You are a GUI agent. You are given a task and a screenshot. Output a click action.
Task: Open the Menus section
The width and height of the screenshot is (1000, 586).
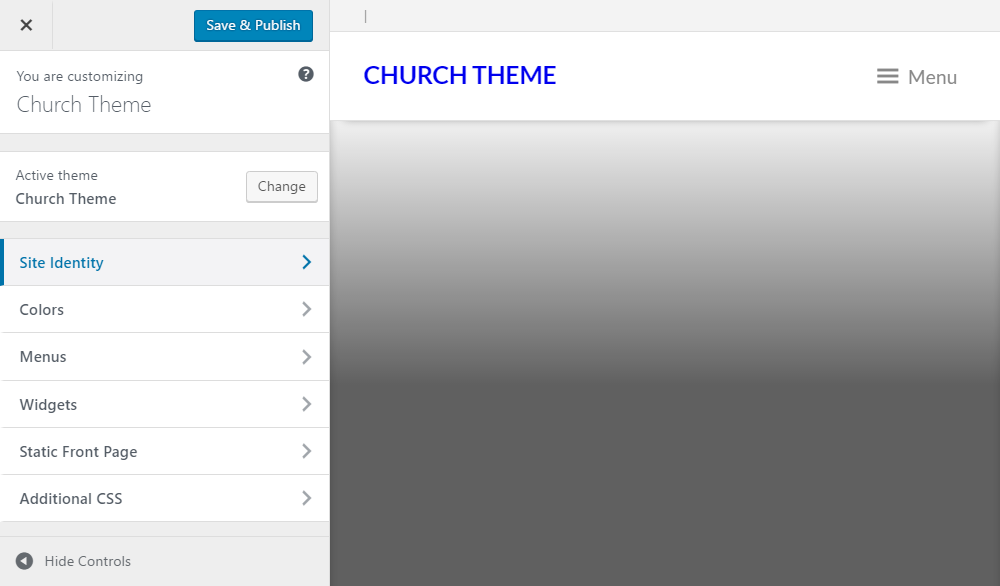click(x=165, y=356)
